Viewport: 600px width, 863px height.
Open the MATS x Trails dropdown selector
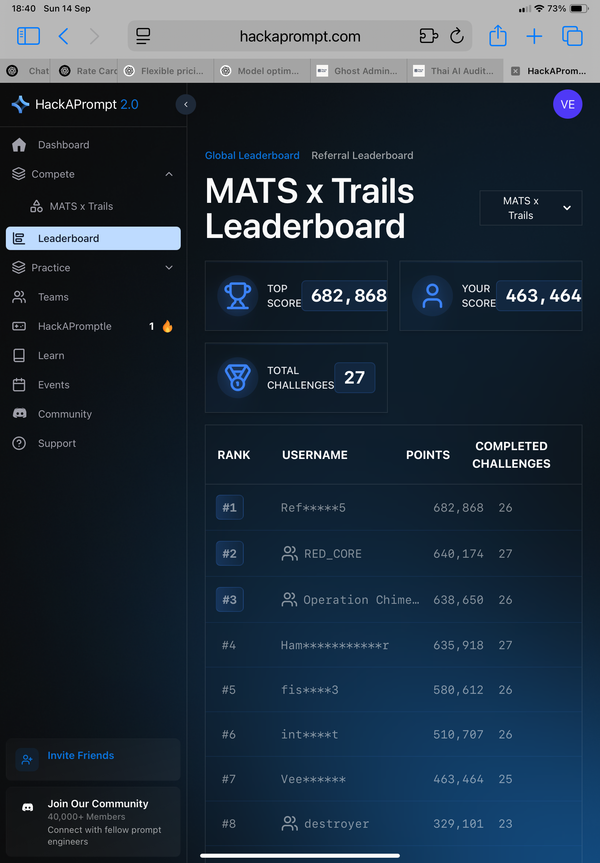[x=530, y=208]
